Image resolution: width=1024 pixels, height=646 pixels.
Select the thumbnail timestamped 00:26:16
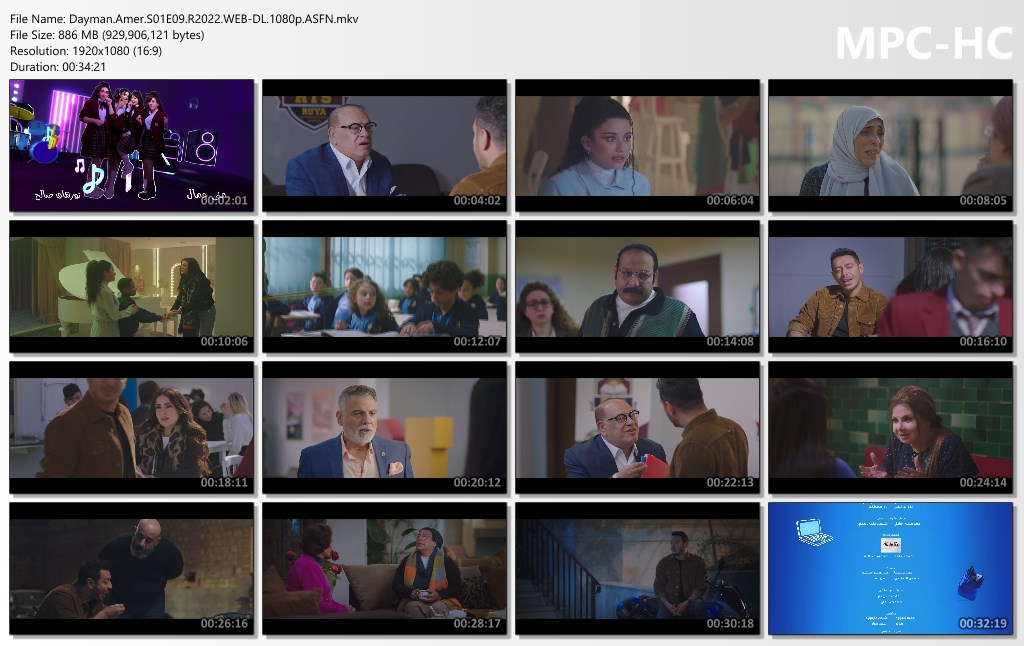click(131, 568)
